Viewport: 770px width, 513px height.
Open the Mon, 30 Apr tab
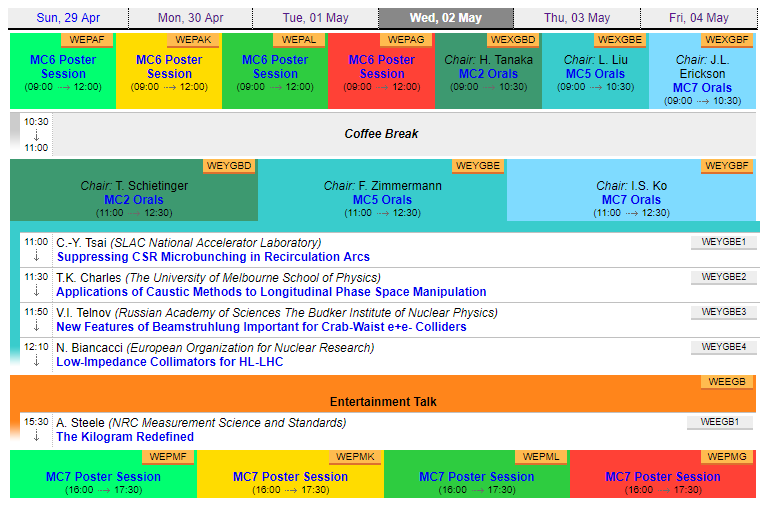click(x=190, y=18)
